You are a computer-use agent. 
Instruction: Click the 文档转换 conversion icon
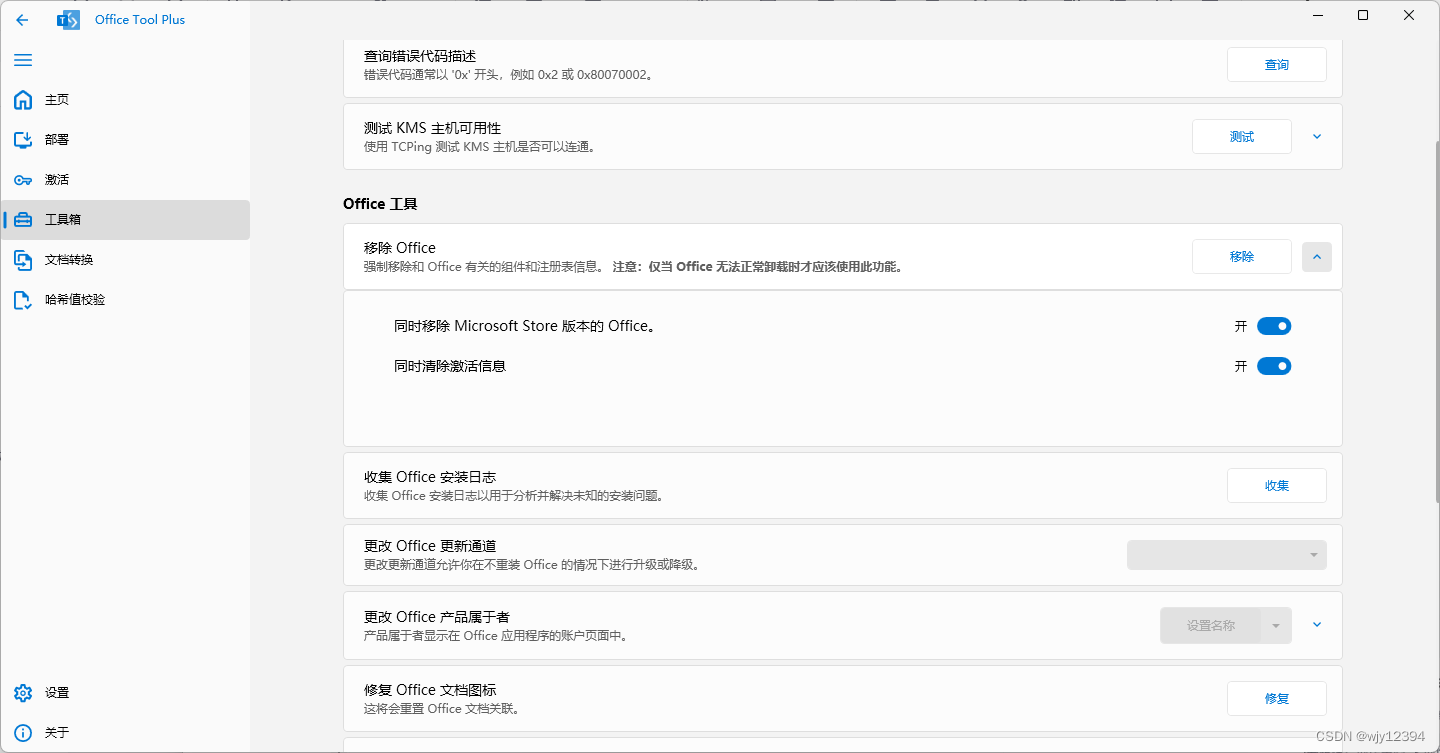pyautogui.click(x=23, y=260)
